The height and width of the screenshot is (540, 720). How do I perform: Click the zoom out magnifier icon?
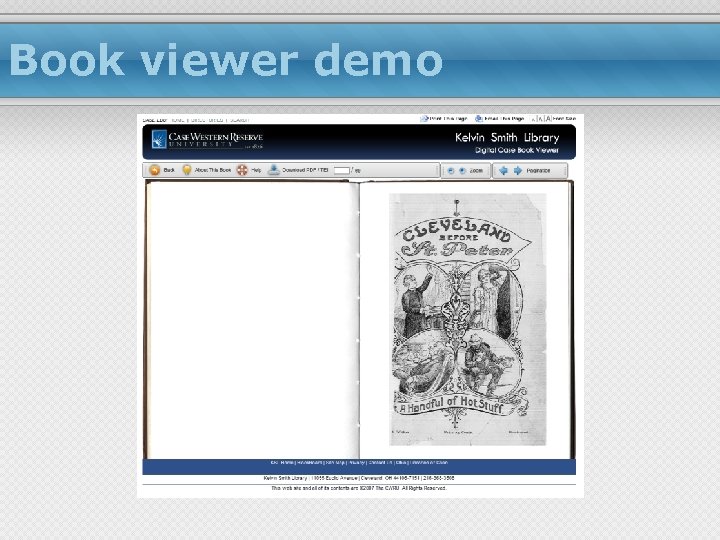click(x=450, y=170)
